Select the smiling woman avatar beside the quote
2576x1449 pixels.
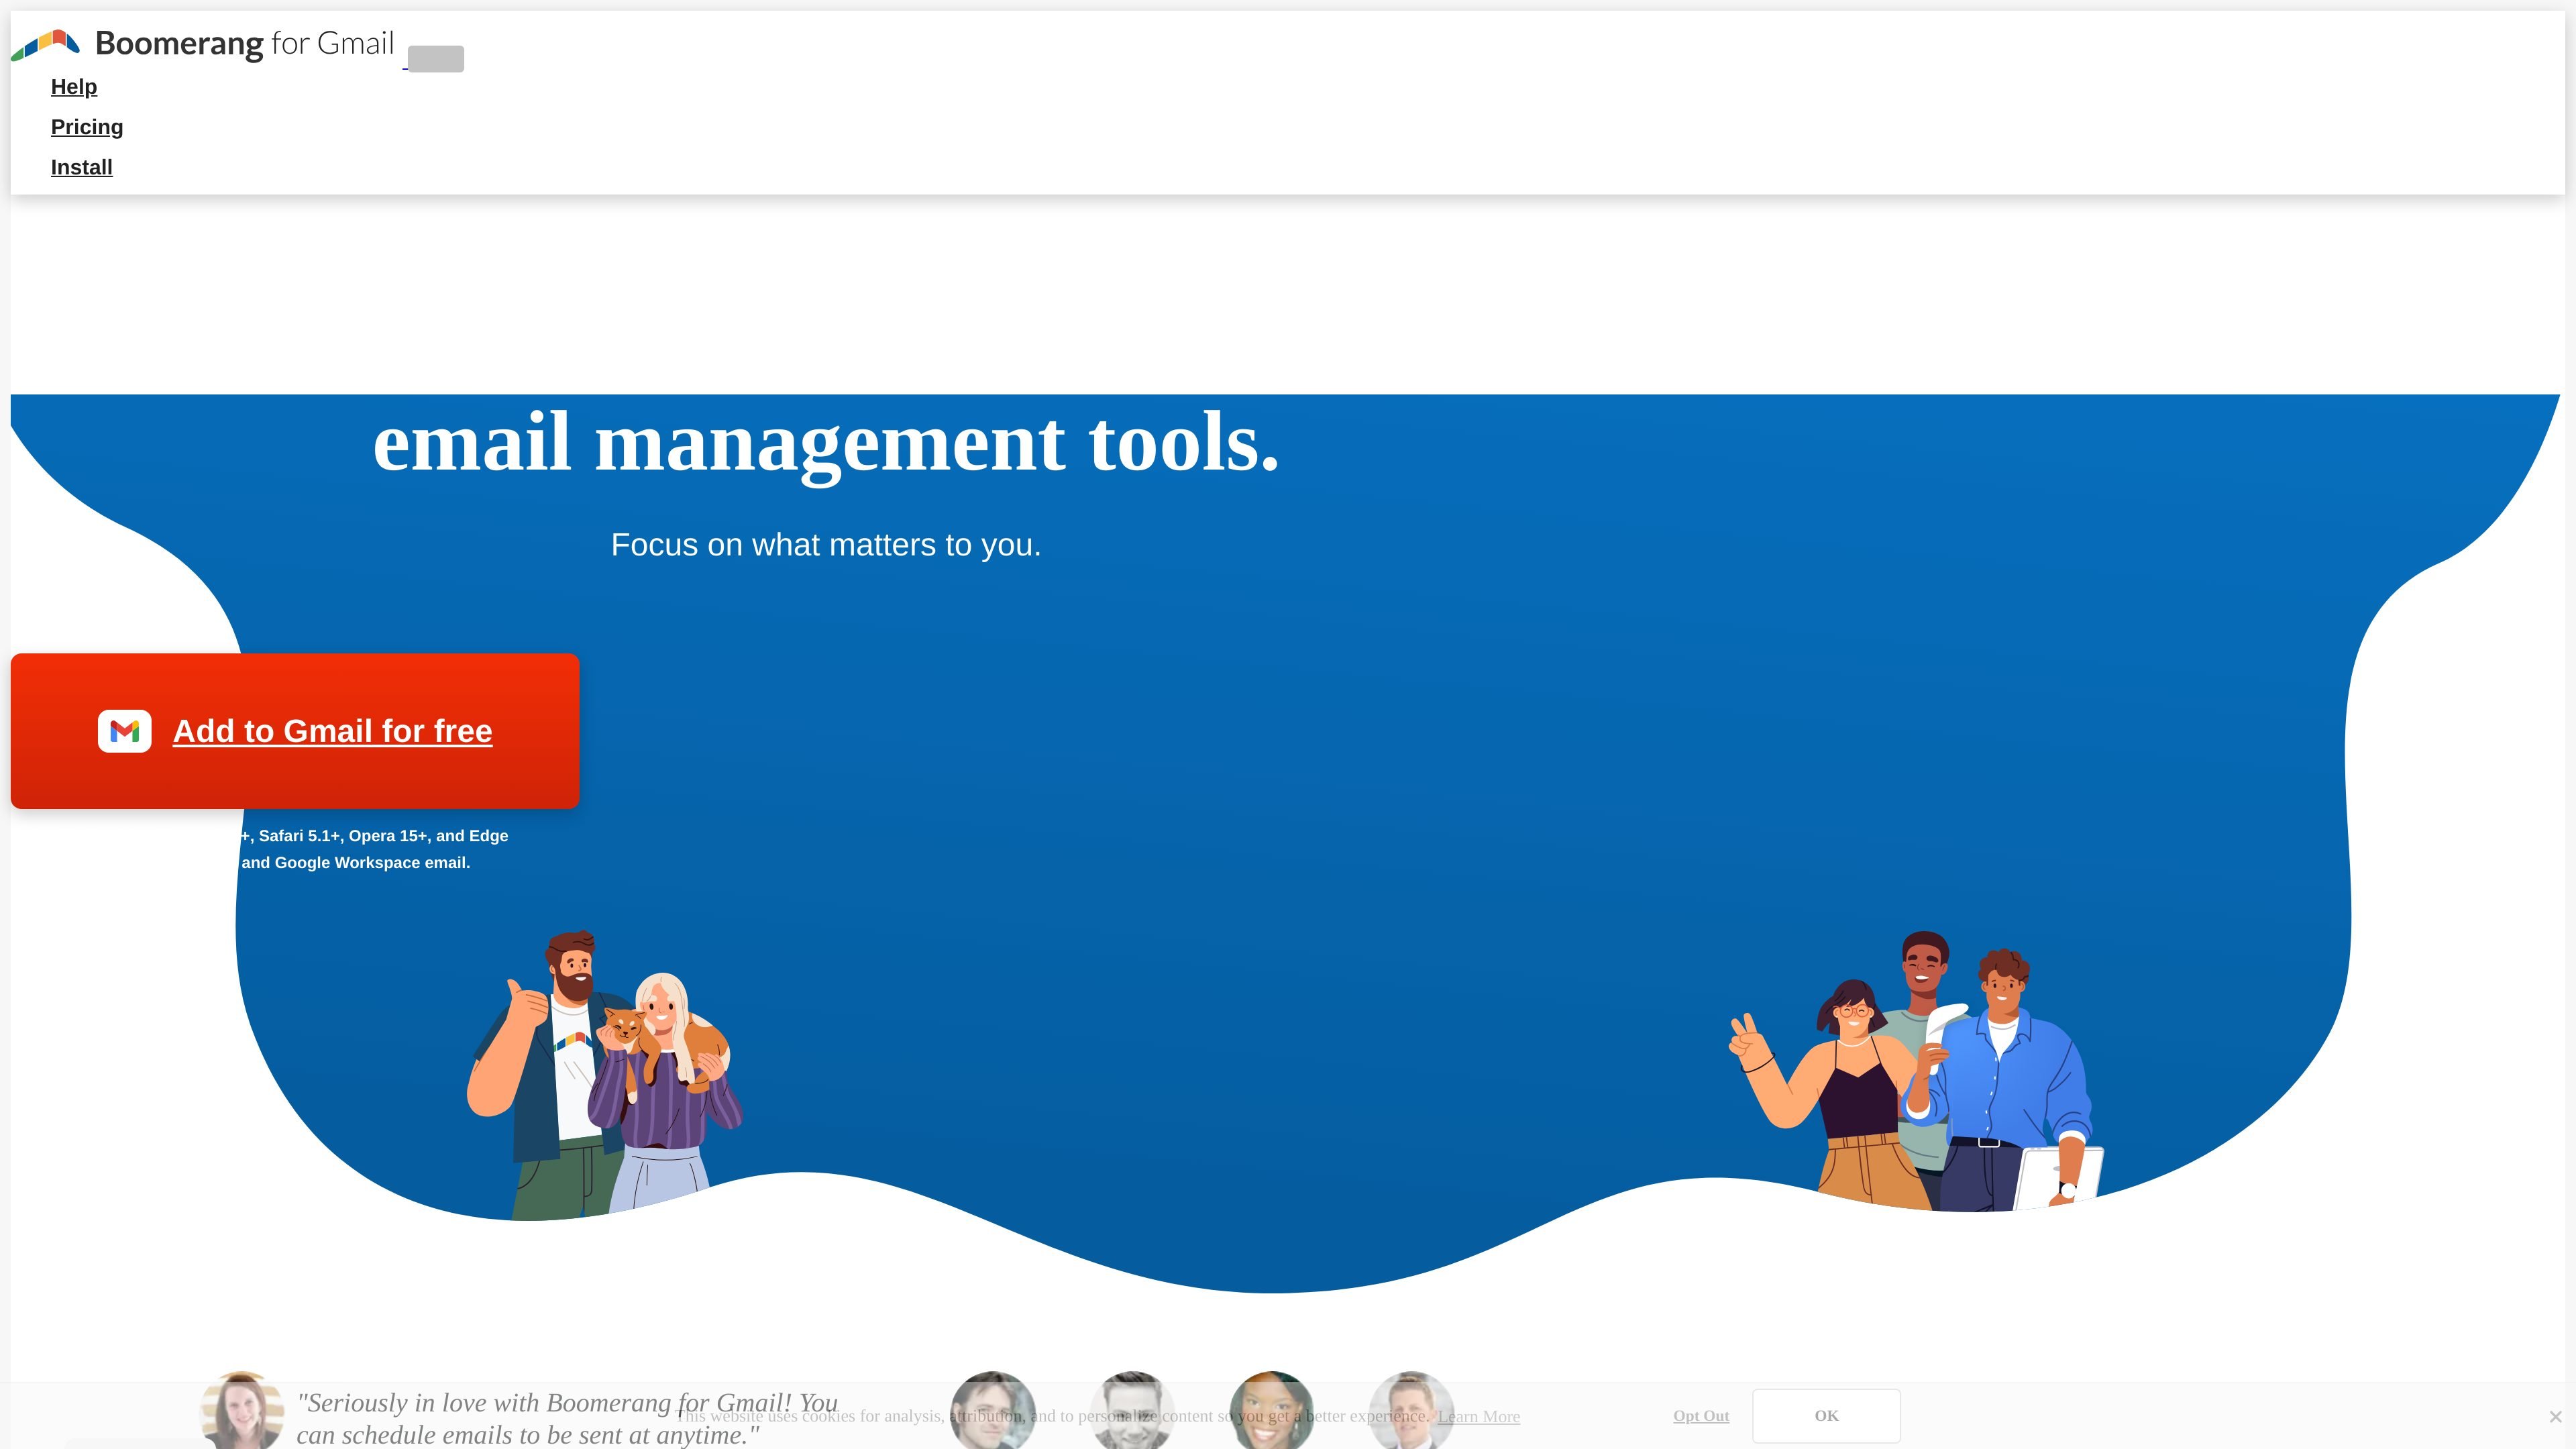pyautogui.click(x=242, y=1411)
